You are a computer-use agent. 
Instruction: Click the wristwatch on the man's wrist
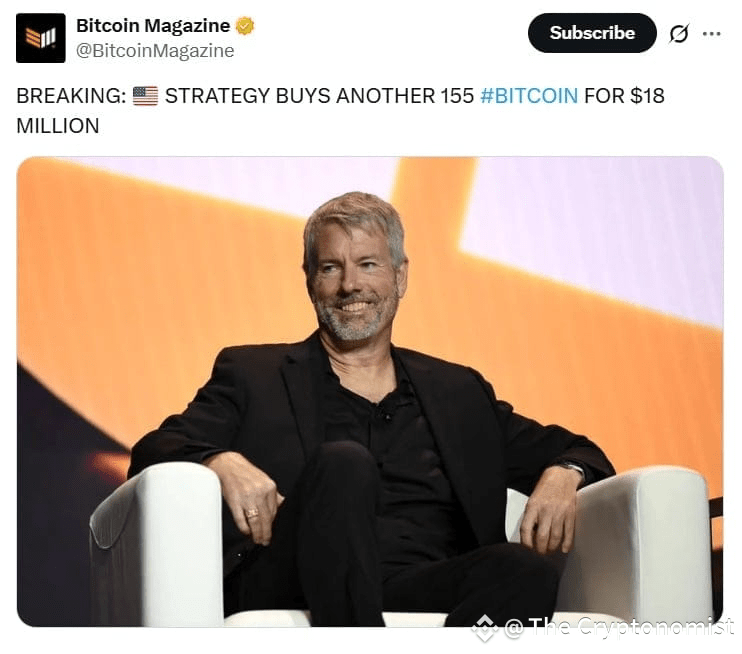click(x=571, y=468)
